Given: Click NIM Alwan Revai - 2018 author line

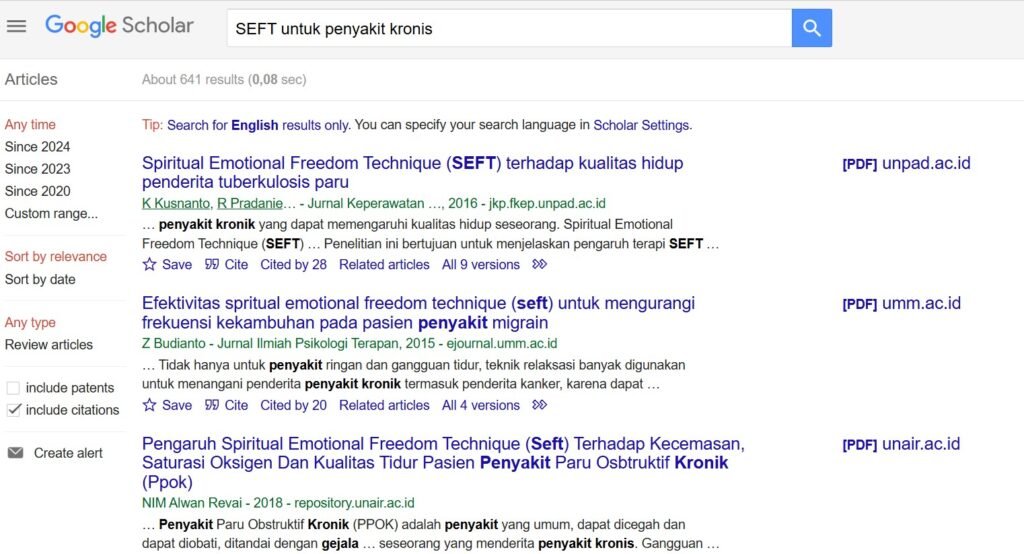Looking at the screenshot, I should (278, 503).
